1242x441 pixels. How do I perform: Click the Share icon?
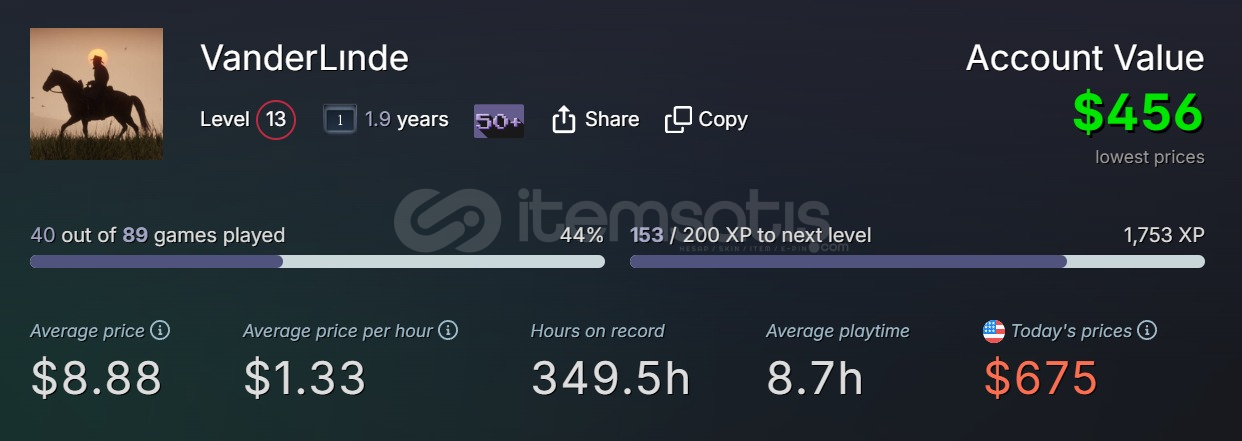click(x=564, y=119)
